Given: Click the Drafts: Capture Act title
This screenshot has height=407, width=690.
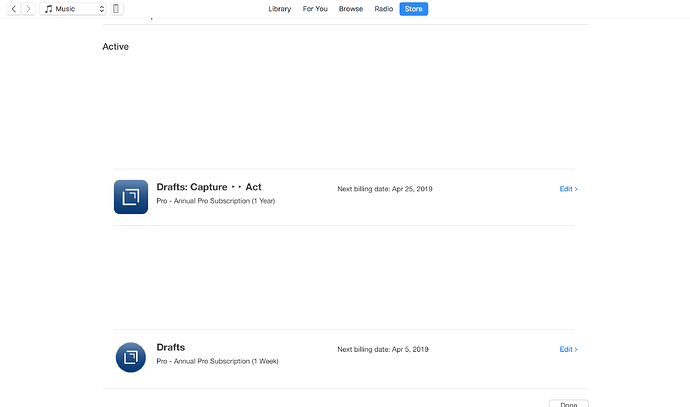Looking at the screenshot, I should click(x=209, y=187).
